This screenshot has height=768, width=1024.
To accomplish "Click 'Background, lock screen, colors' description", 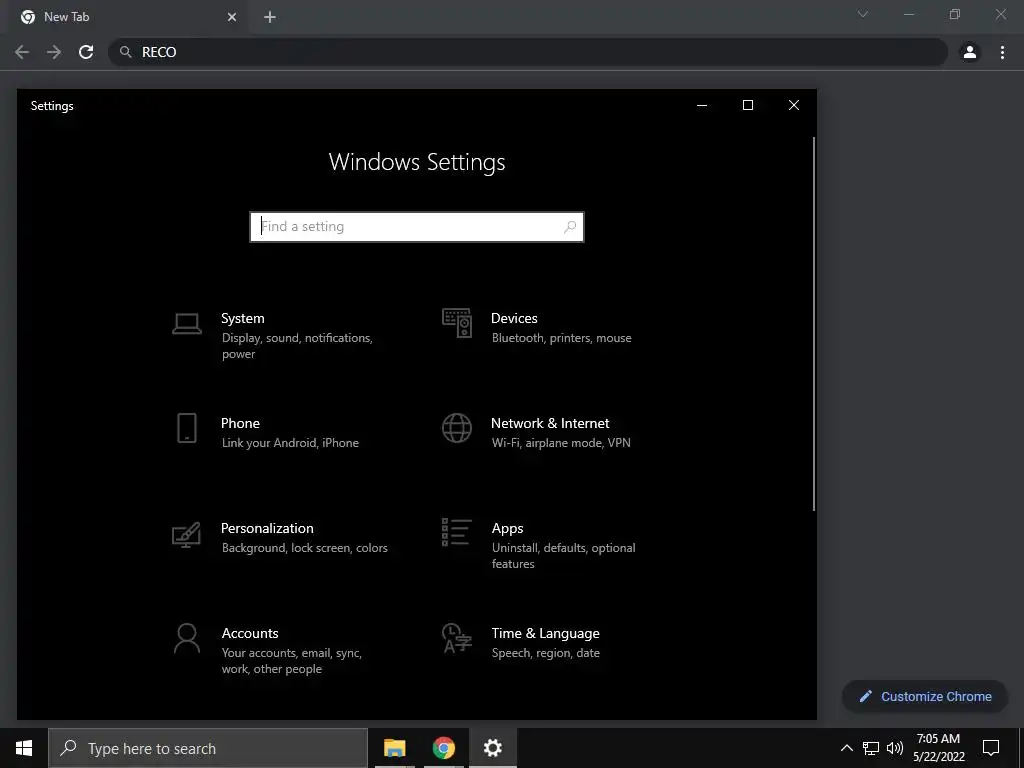I will [x=304, y=548].
